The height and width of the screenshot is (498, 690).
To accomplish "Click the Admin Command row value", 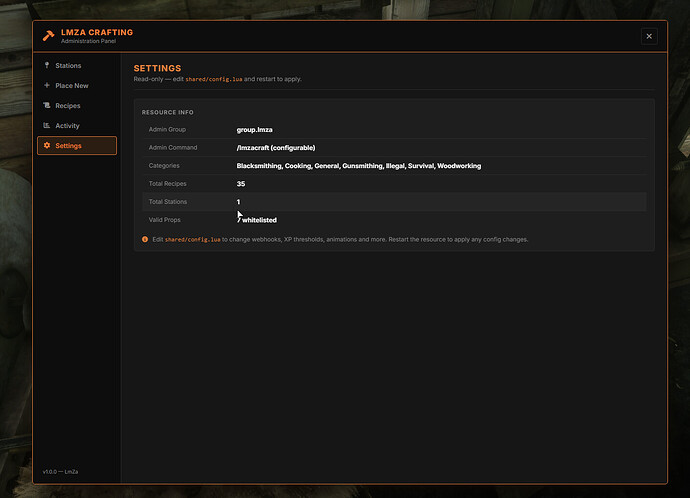I will 276,148.
